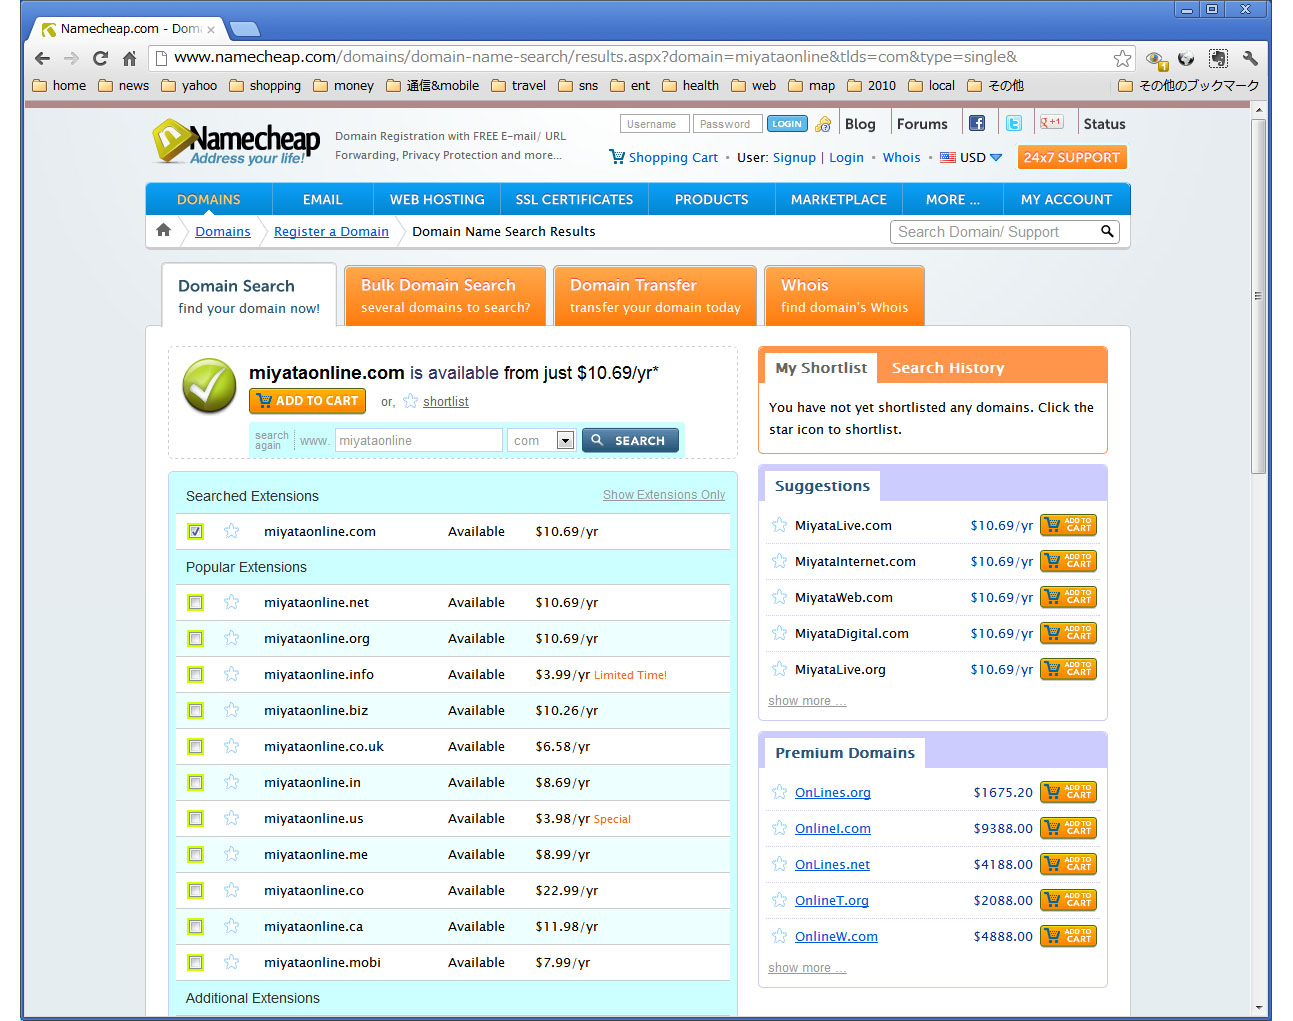Reload the page with browser refresh icon
The image size is (1293, 1021).
click(100, 58)
